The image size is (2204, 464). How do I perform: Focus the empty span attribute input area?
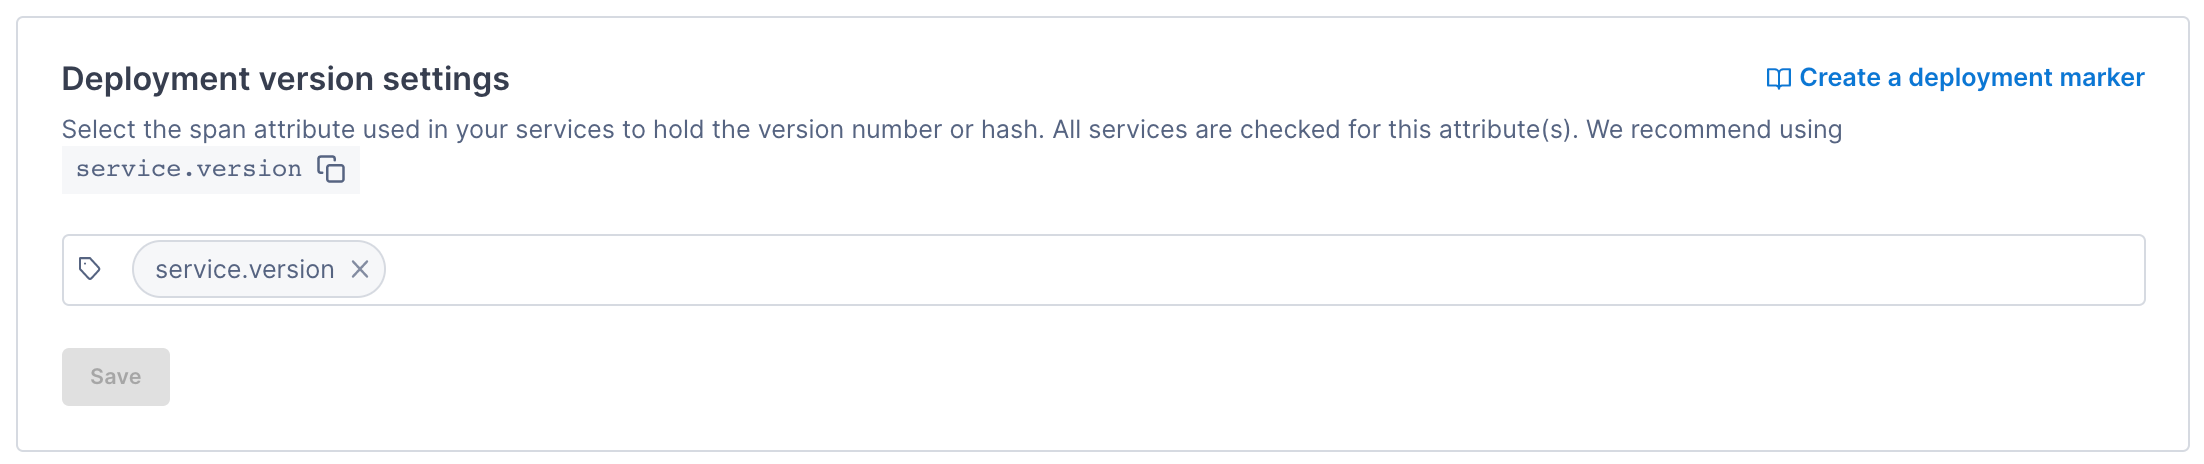coord(1200,270)
